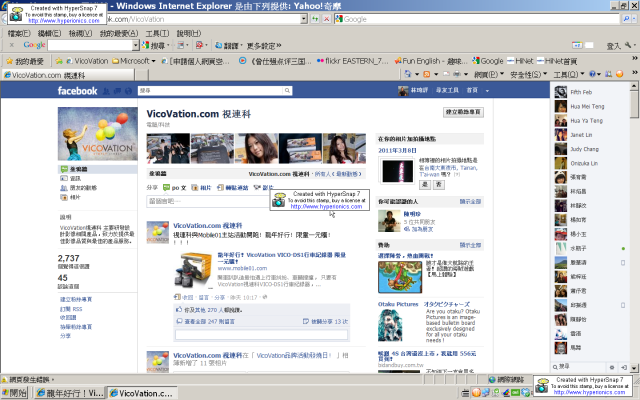The image size is (640, 400).
Task: Open the address bar dropdown arrow
Action: pyautogui.click(x=303, y=19)
